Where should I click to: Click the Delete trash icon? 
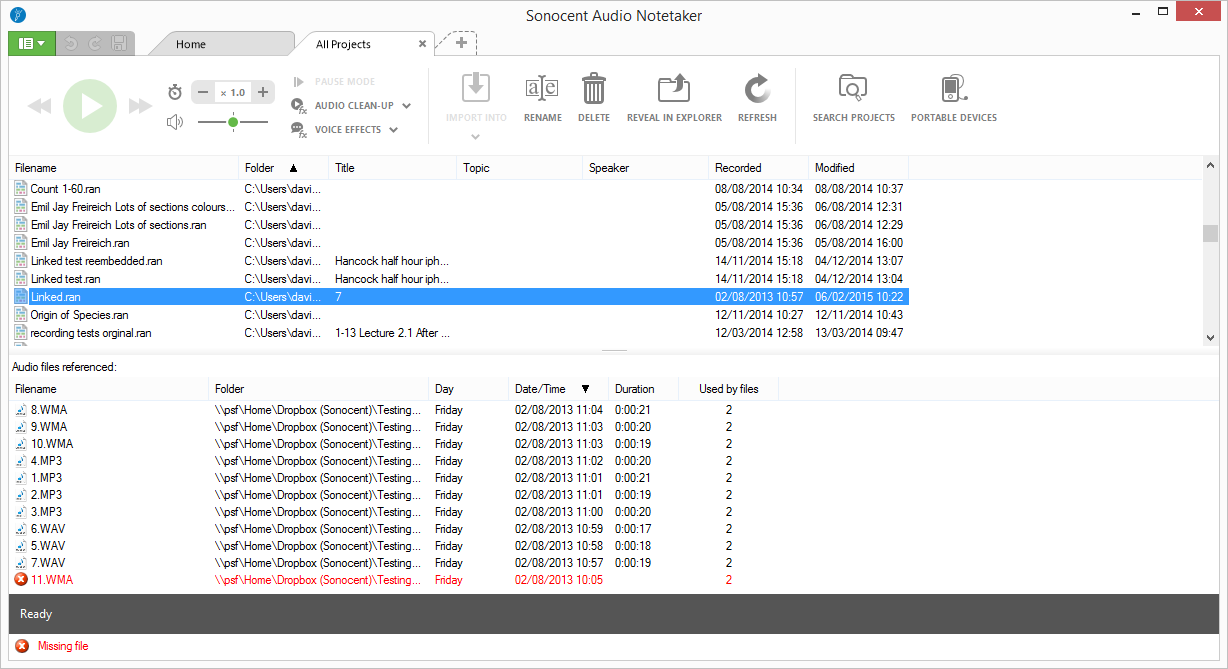(x=594, y=89)
